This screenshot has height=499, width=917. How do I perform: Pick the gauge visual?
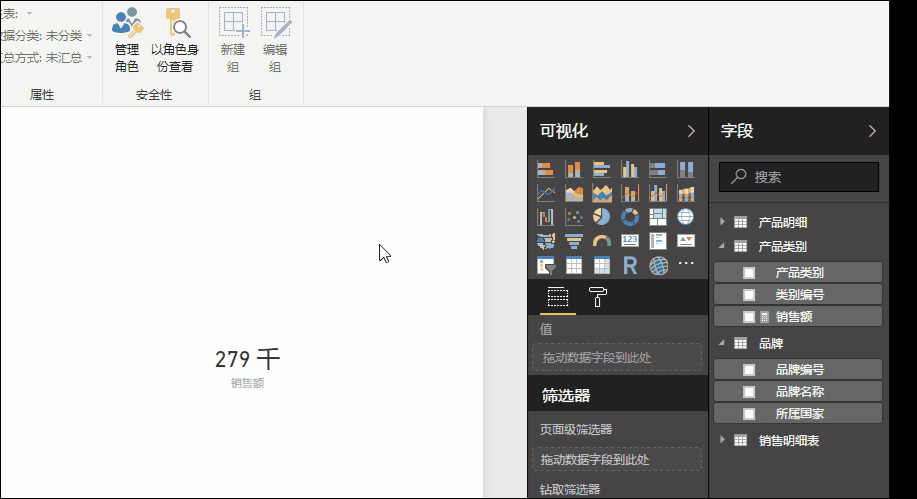point(601,241)
